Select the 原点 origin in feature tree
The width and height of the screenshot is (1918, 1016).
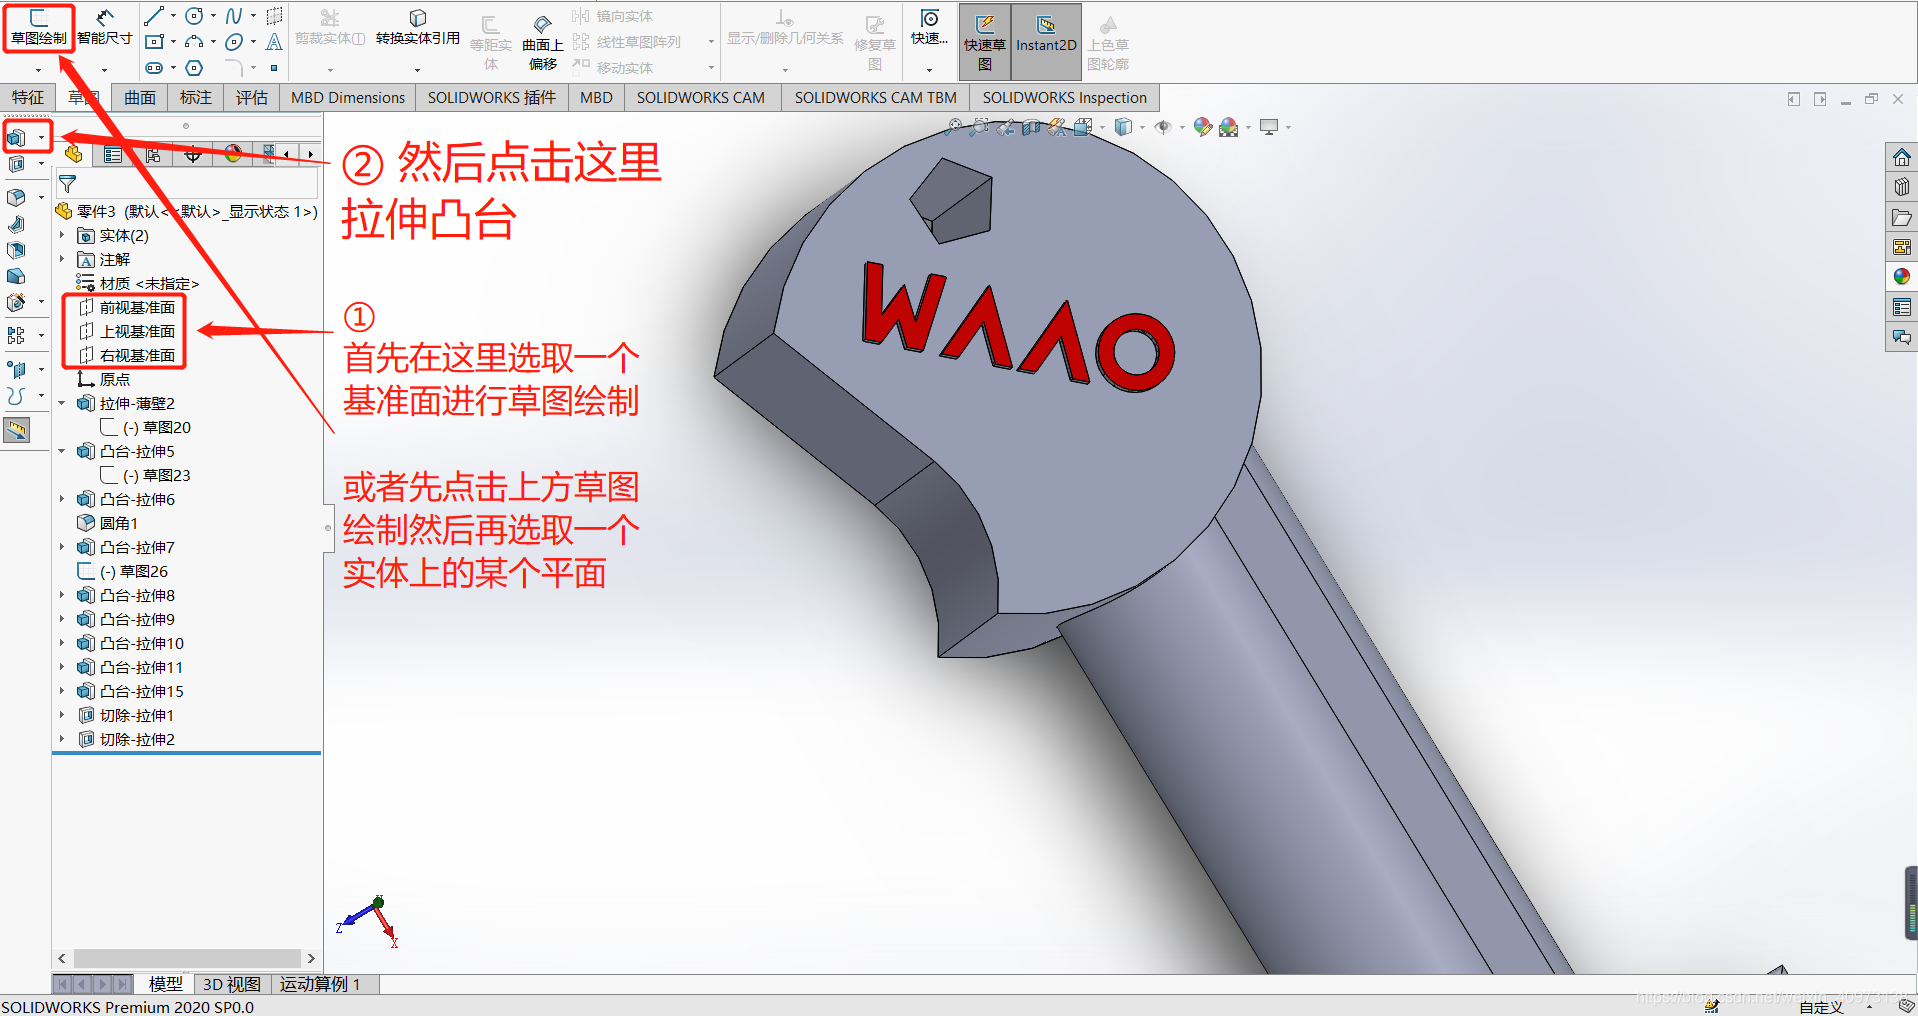(104, 379)
